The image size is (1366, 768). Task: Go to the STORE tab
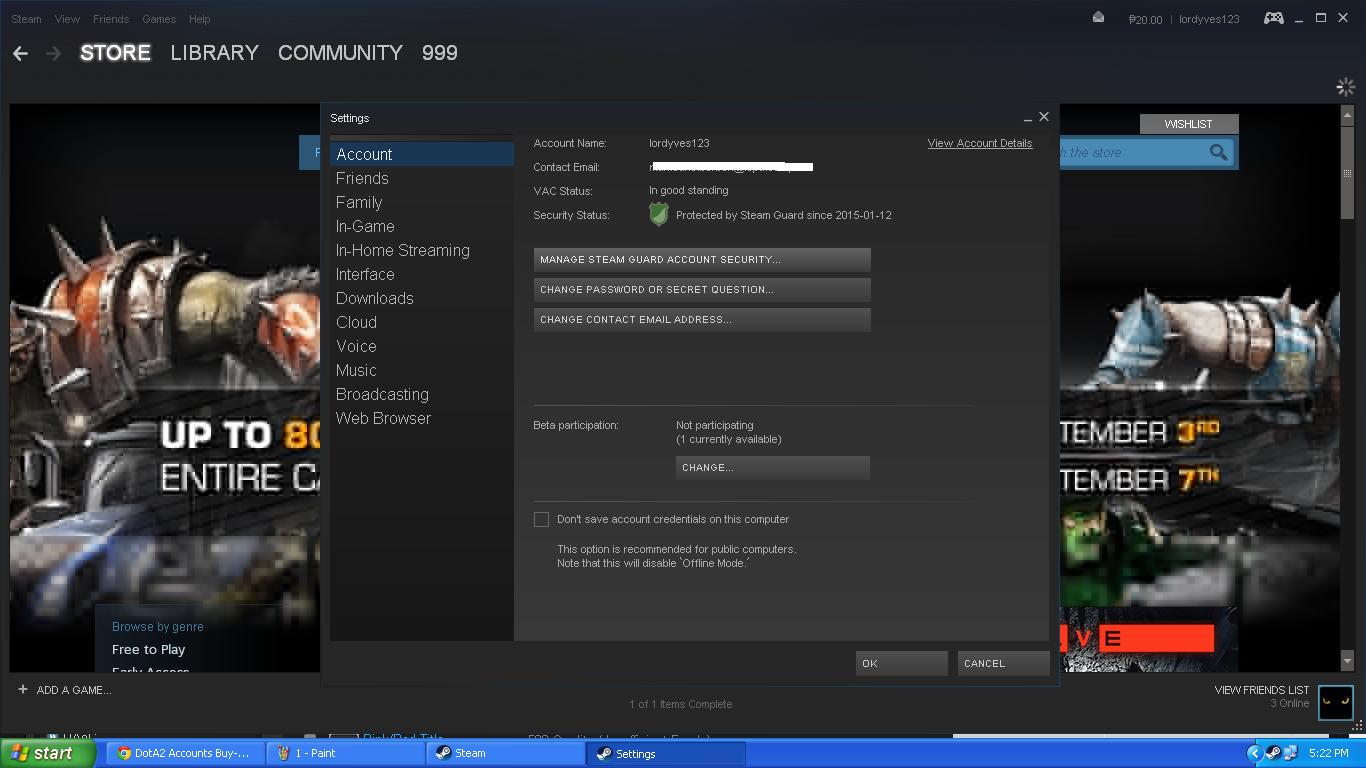[x=115, y=53]
